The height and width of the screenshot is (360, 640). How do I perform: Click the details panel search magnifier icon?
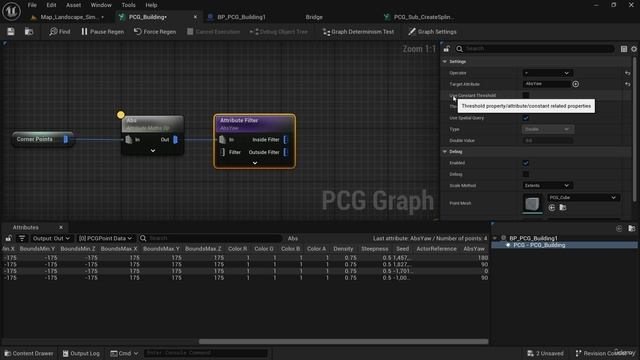pos(460,49)
